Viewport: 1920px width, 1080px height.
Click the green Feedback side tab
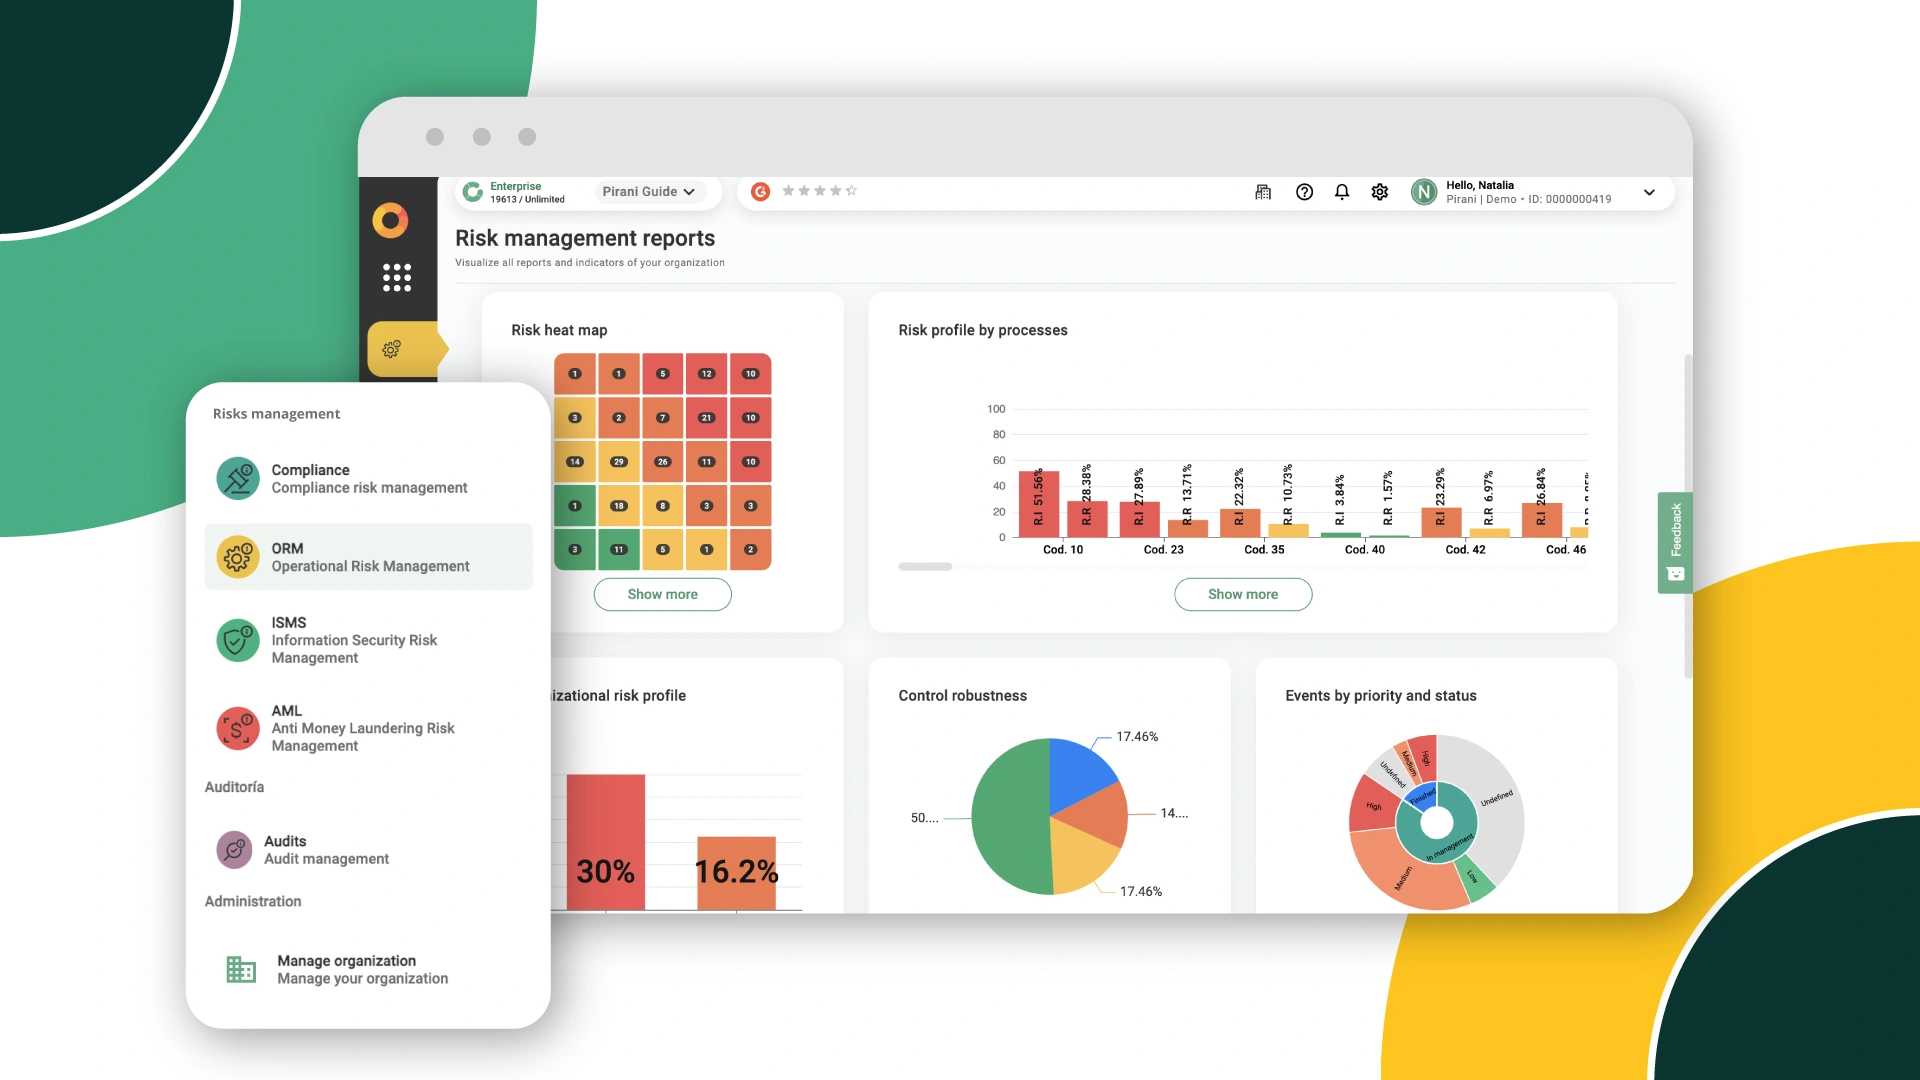tap(1675, 542)
